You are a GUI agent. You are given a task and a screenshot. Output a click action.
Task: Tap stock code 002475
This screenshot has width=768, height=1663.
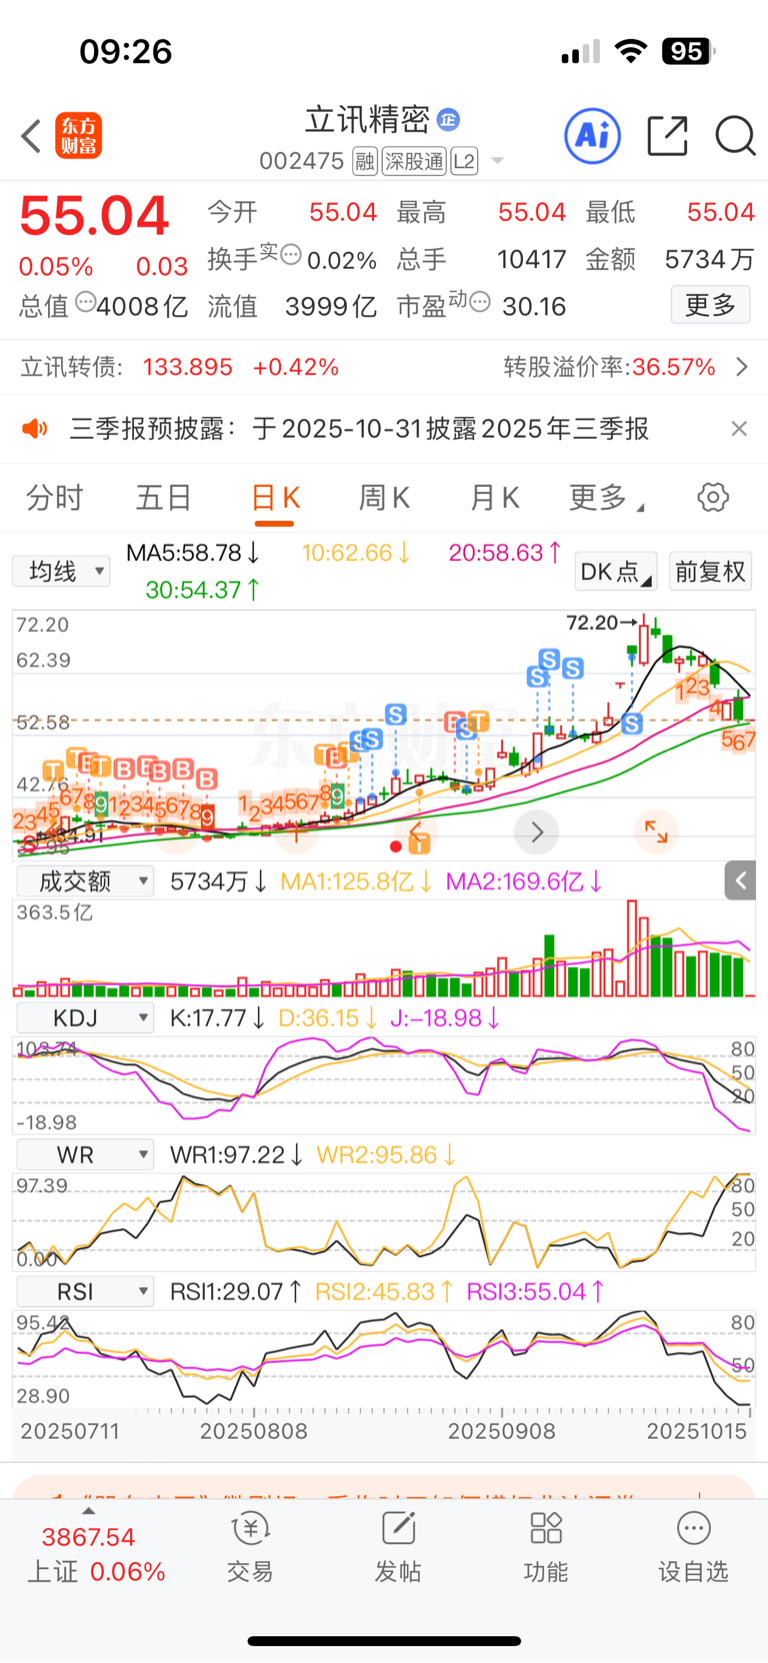click(301, 161)
